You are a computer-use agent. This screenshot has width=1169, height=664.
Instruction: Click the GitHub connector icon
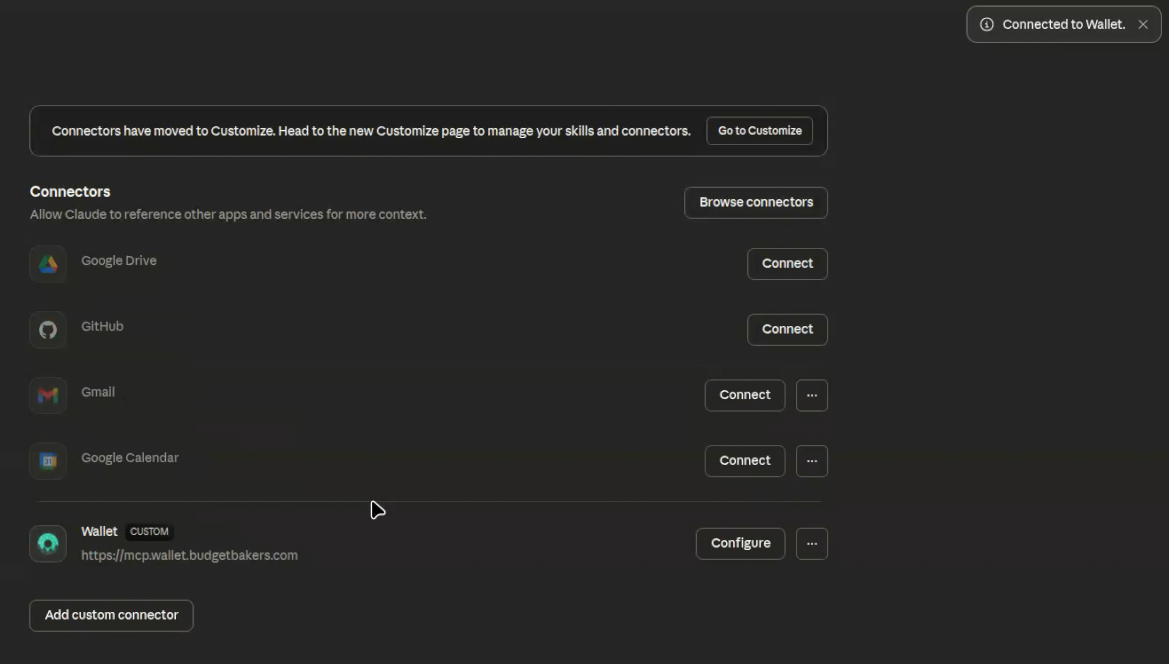point(48,329)
